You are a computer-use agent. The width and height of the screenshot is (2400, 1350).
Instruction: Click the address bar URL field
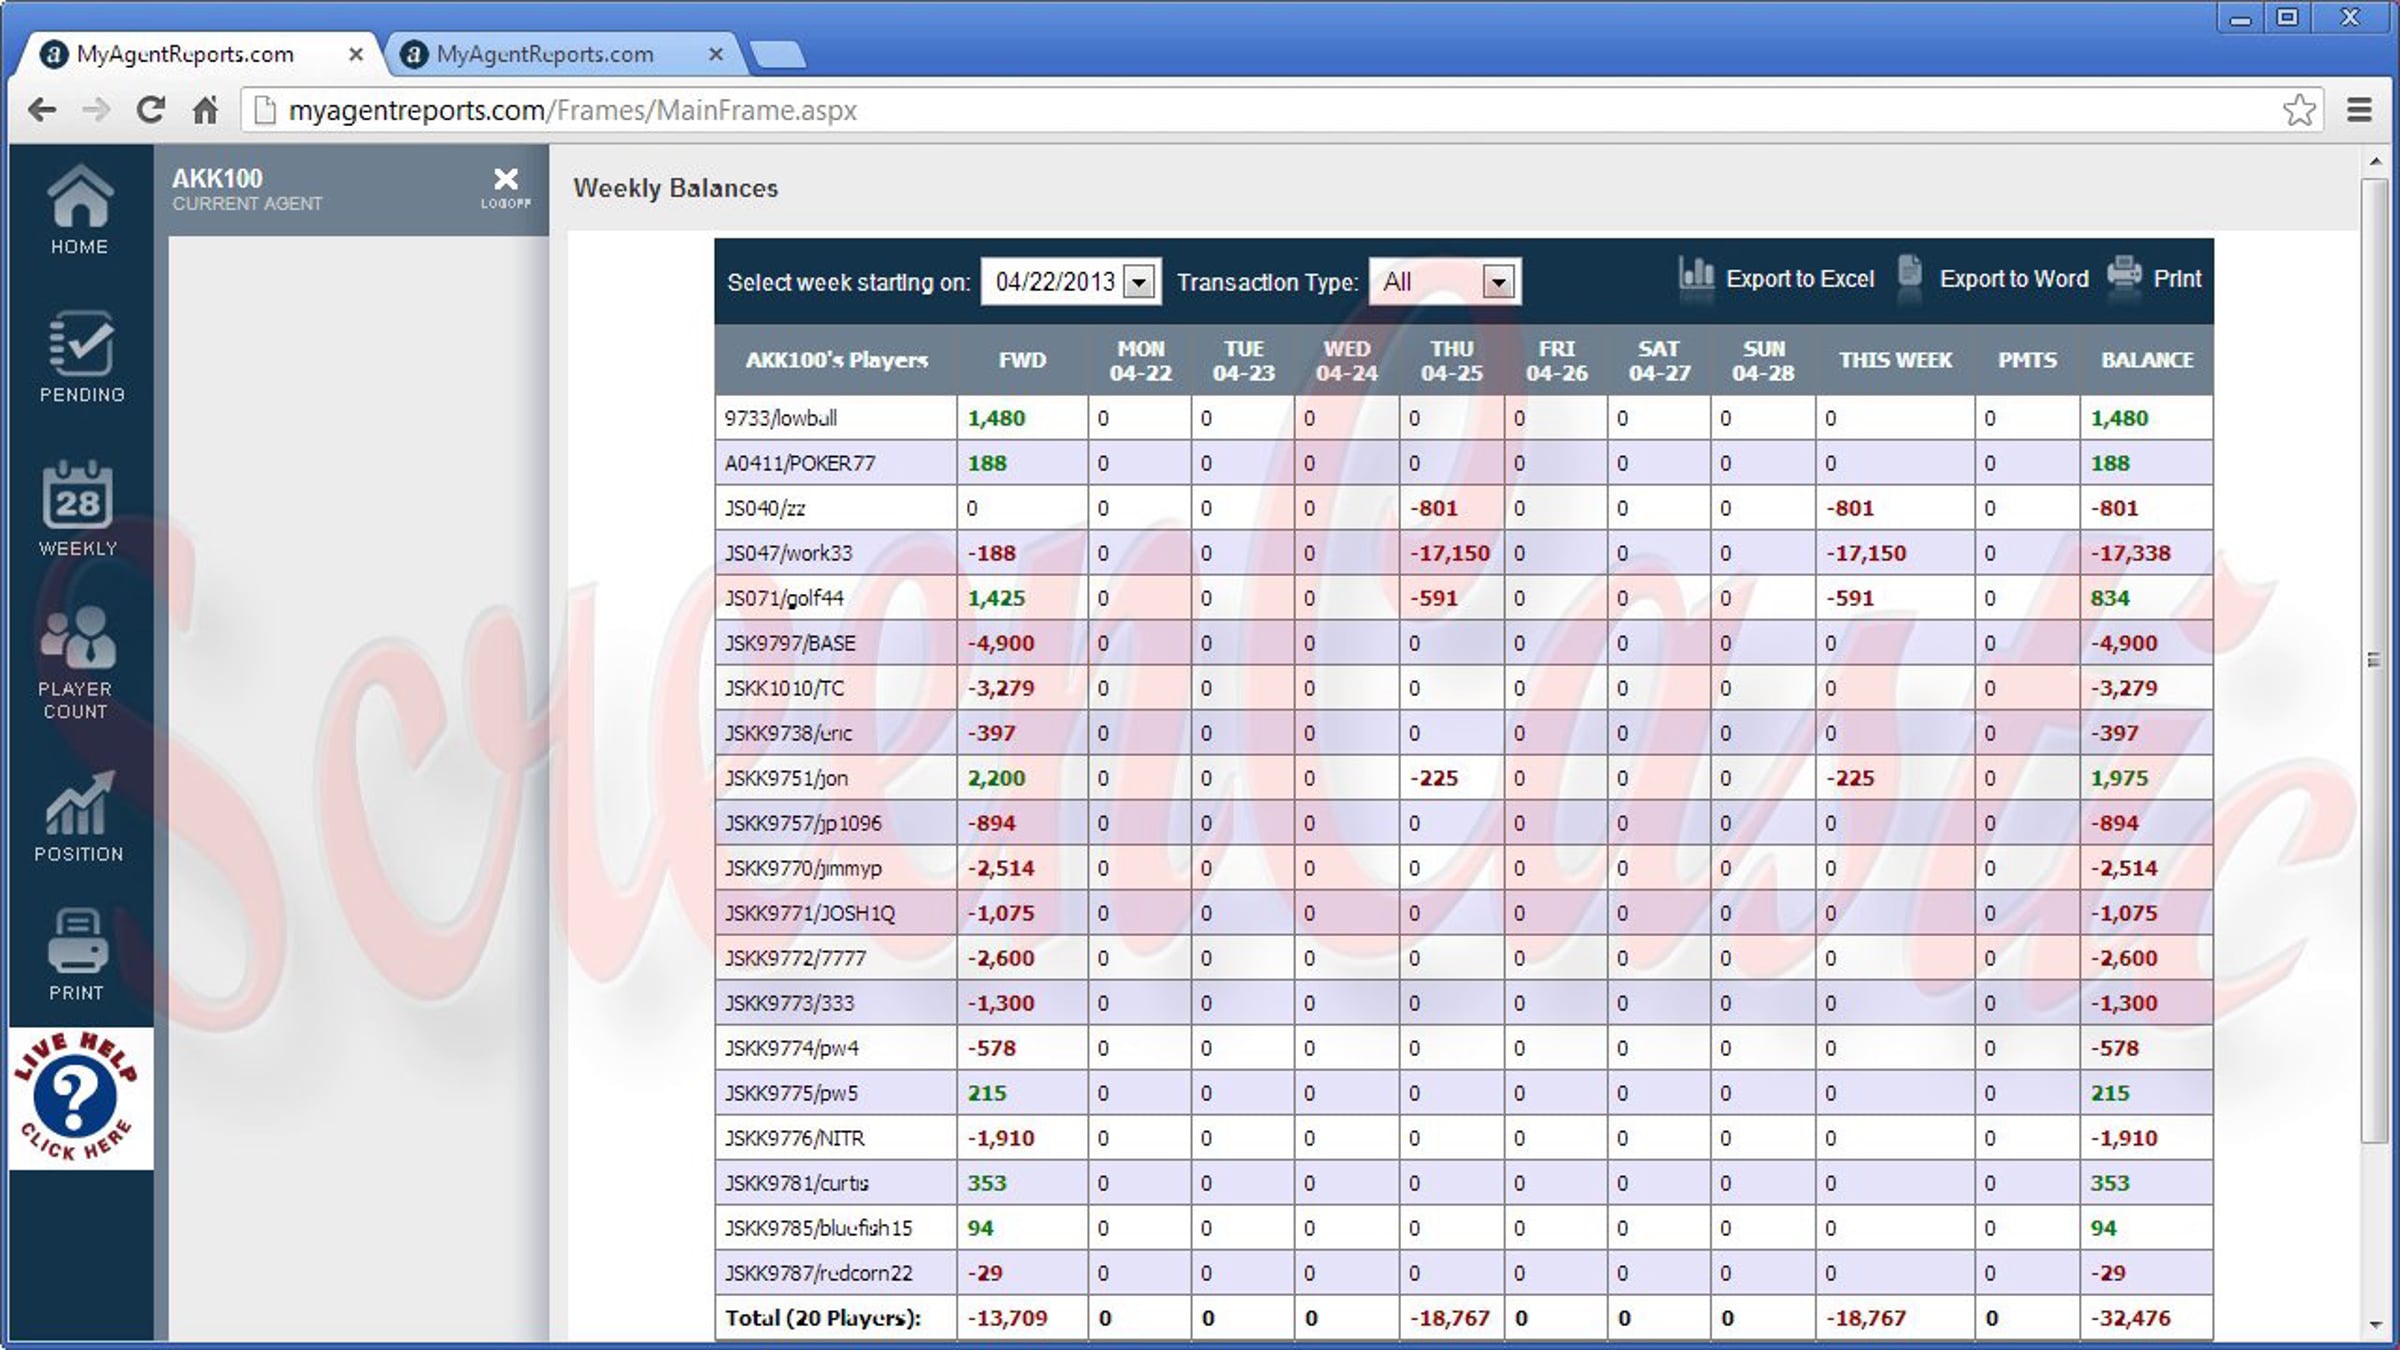point(1265,110)
